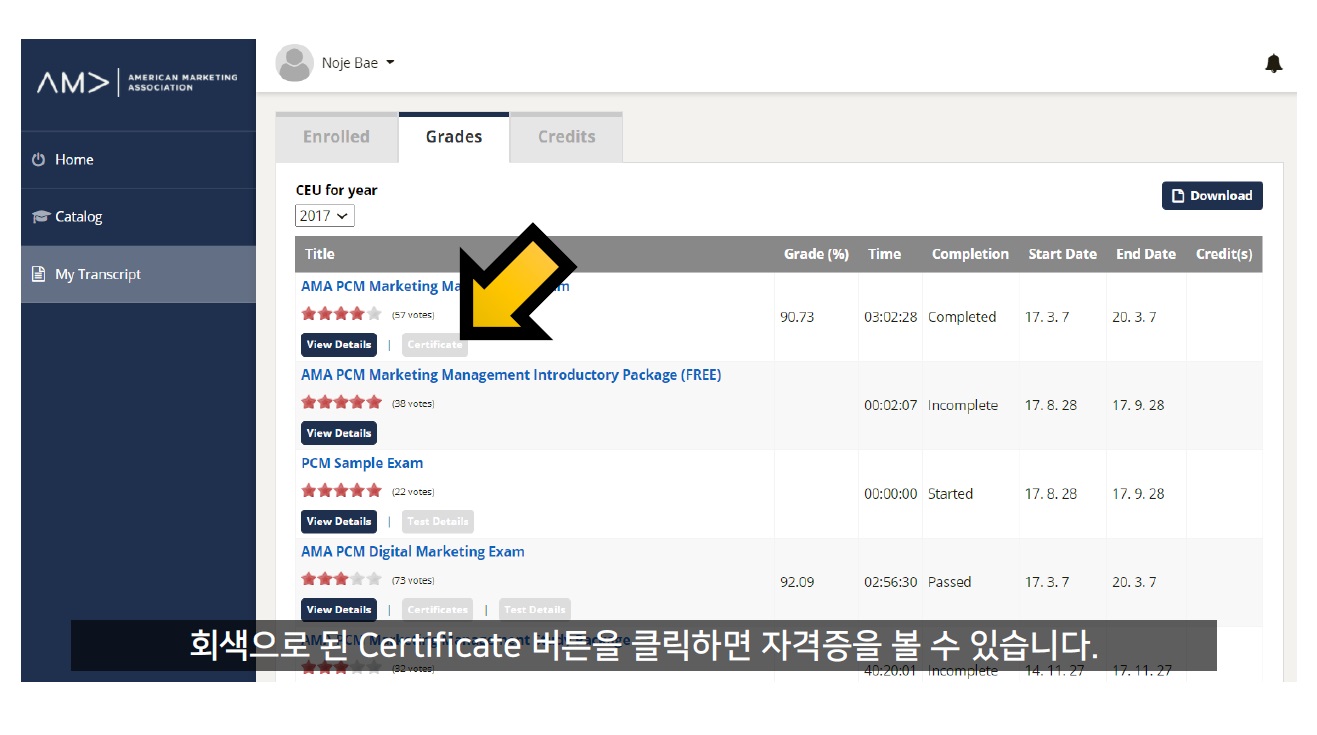The width and height of the screenshot is (1317, 735).
Task: Open the notifications bell icon
Action: pos(1273,64)
